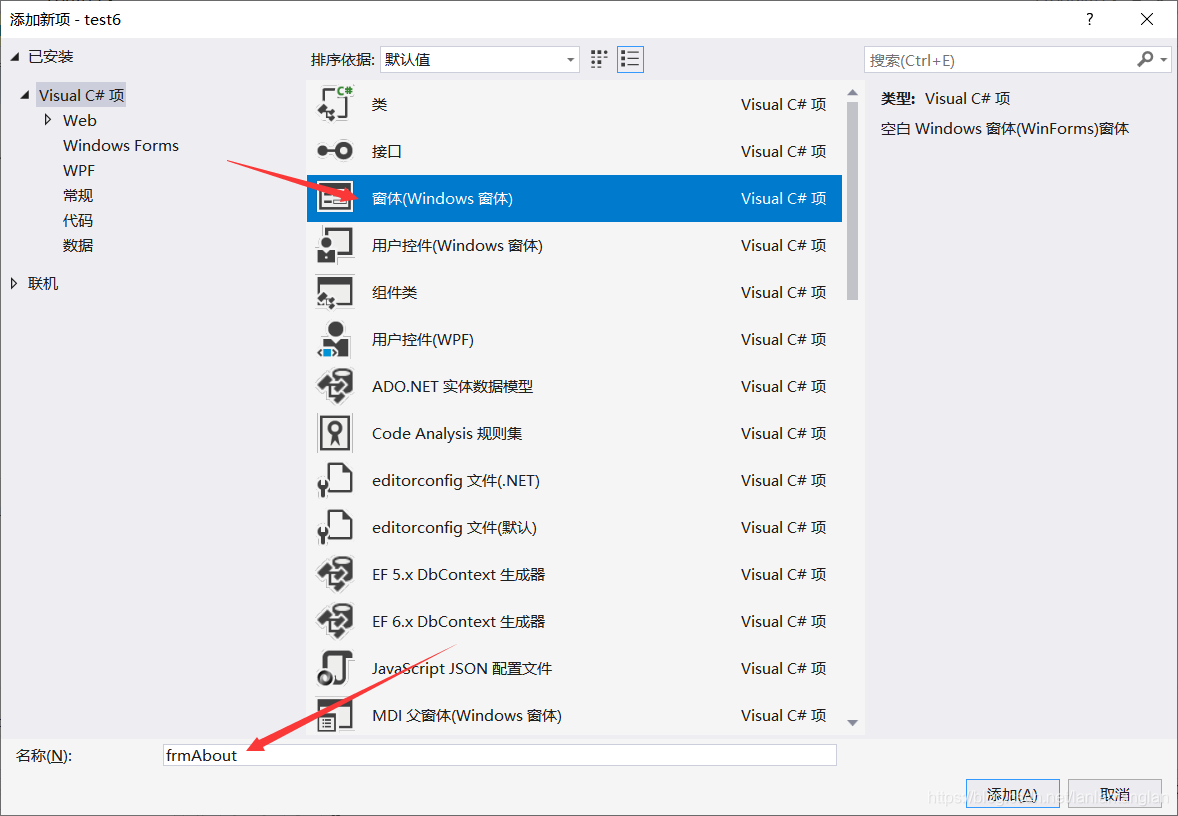Select Code Analysis 规则集 row

click(x=574, y=434)
